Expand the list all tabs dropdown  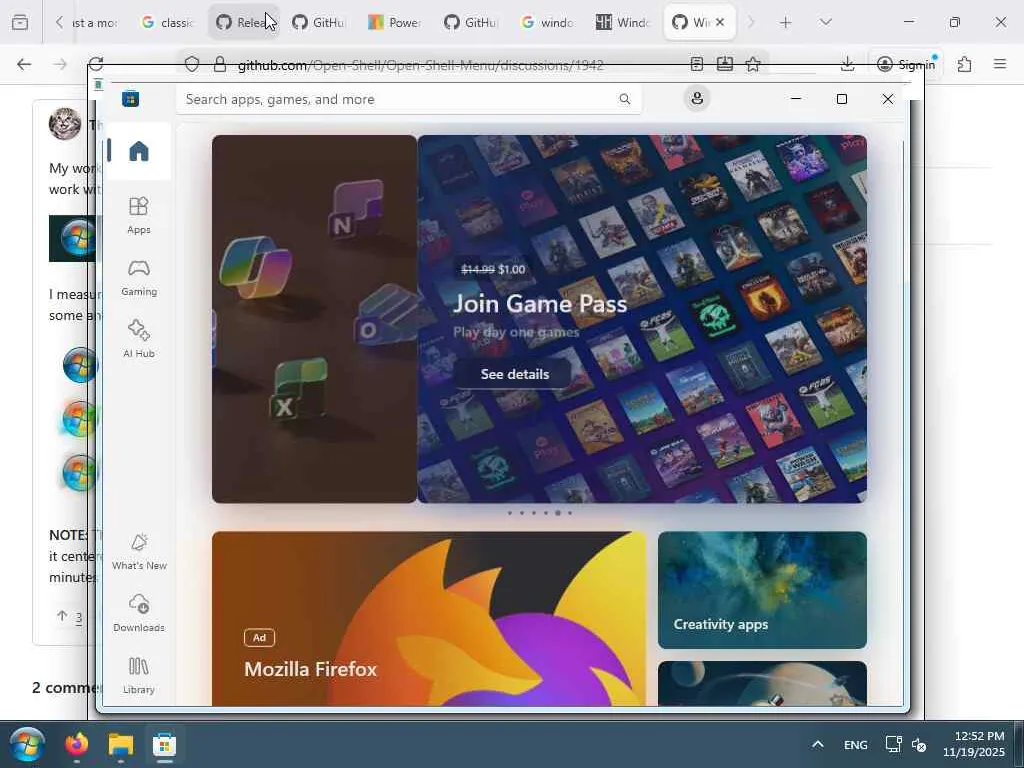(825, 22)
